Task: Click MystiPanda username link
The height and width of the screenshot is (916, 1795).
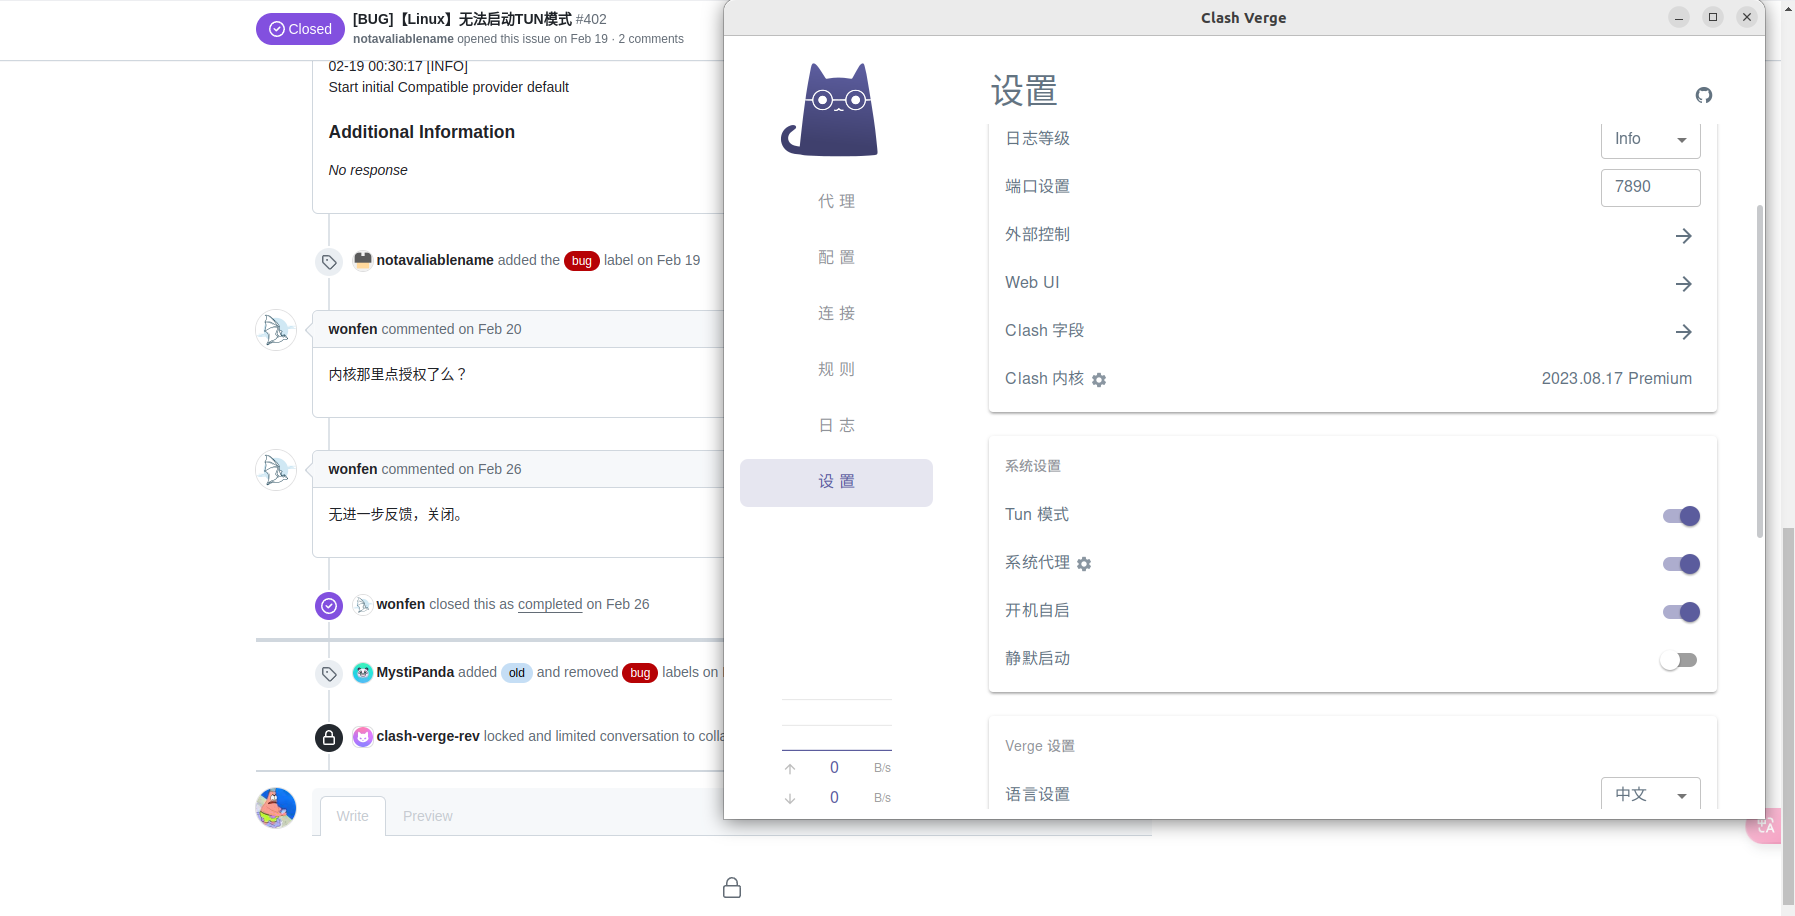Action: click(415, 672)
